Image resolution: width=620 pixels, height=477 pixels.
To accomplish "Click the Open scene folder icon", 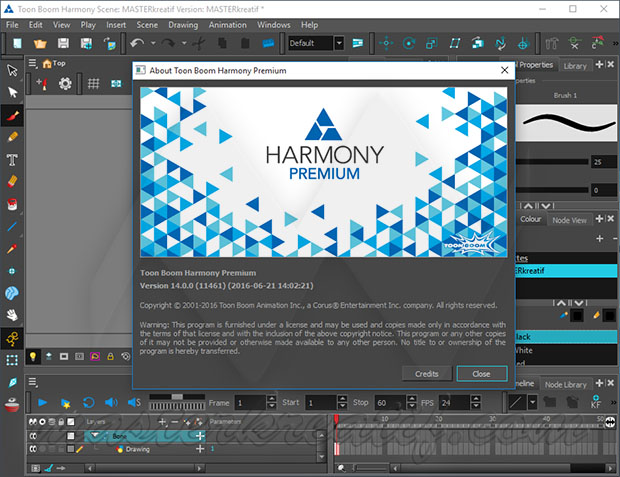I will point(40,43).
